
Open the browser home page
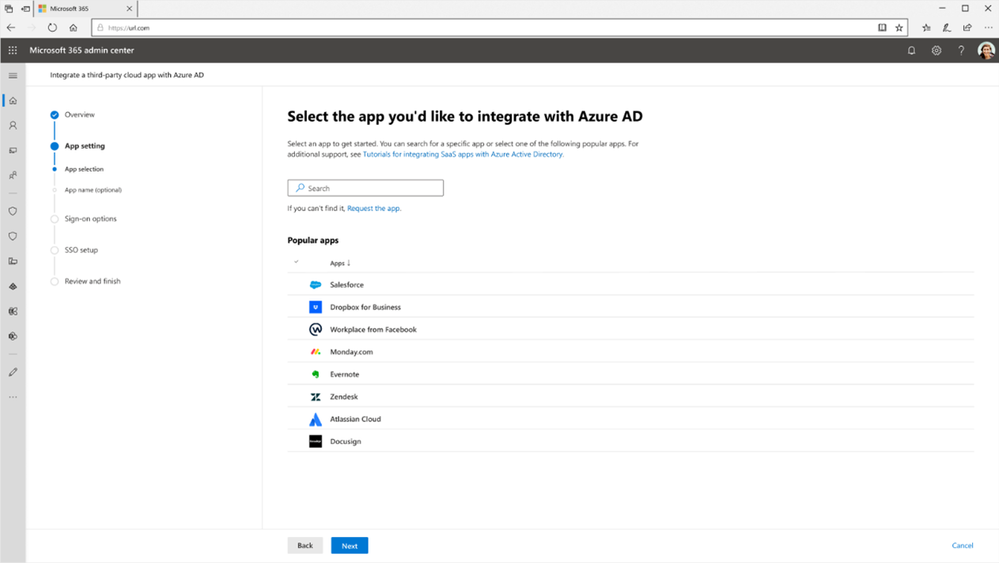73,27
